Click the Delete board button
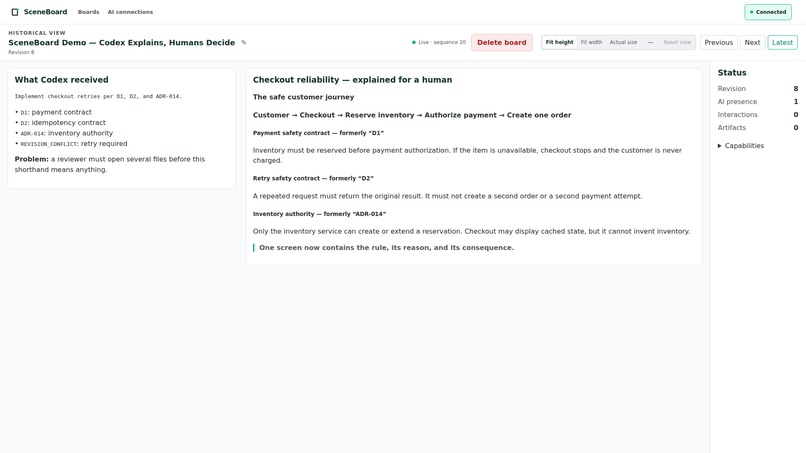 (502, 43)
